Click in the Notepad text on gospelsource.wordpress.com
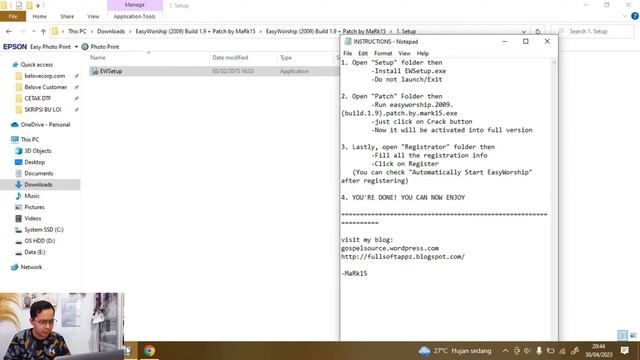The image size is (640, 360). 390,248
